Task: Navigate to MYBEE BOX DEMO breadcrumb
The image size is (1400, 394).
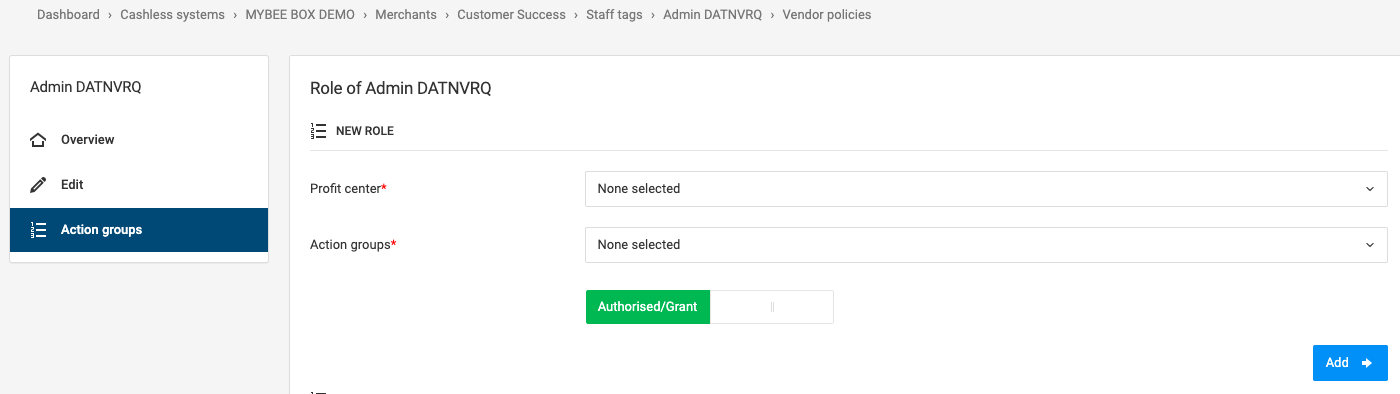Action: point(300,15)
